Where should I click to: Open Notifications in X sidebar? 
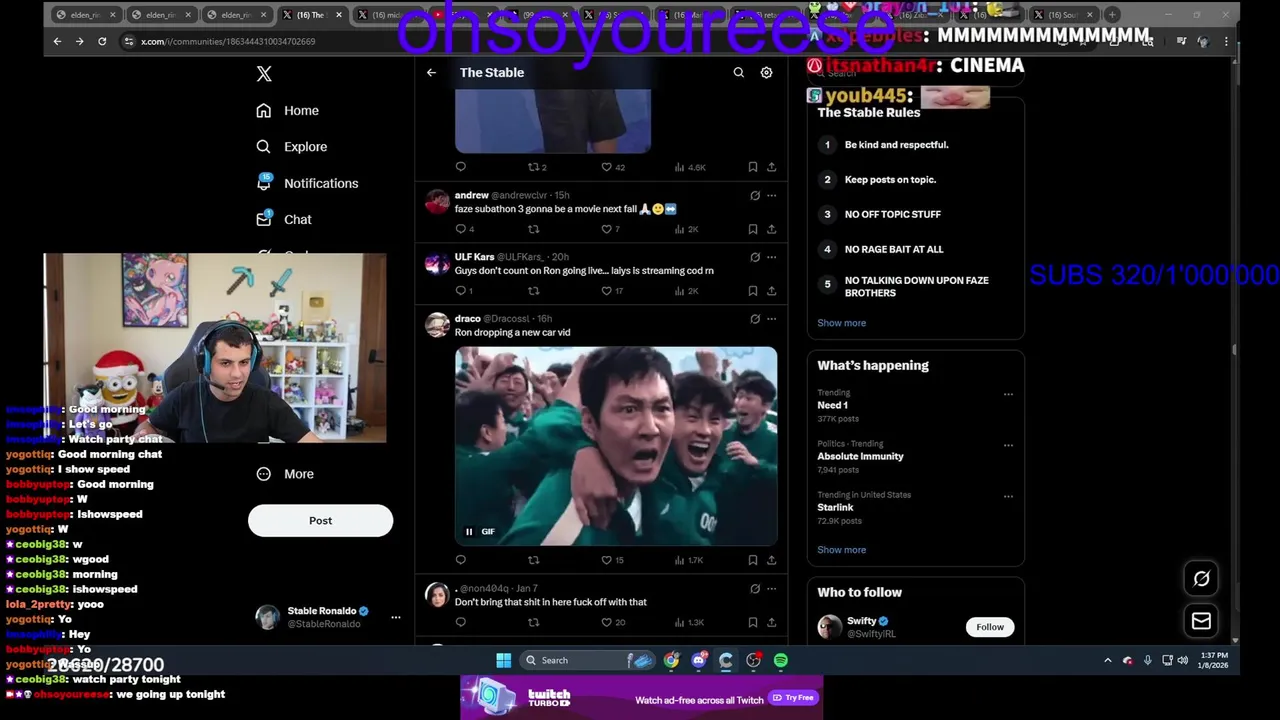pyautogui.click(x=308, y=183)
